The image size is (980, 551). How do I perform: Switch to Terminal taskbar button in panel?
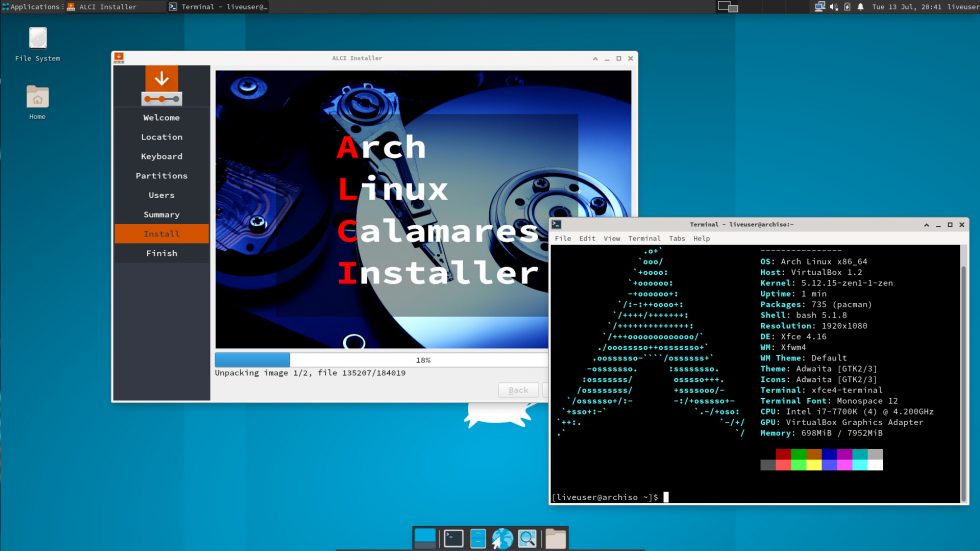point(219,7)
